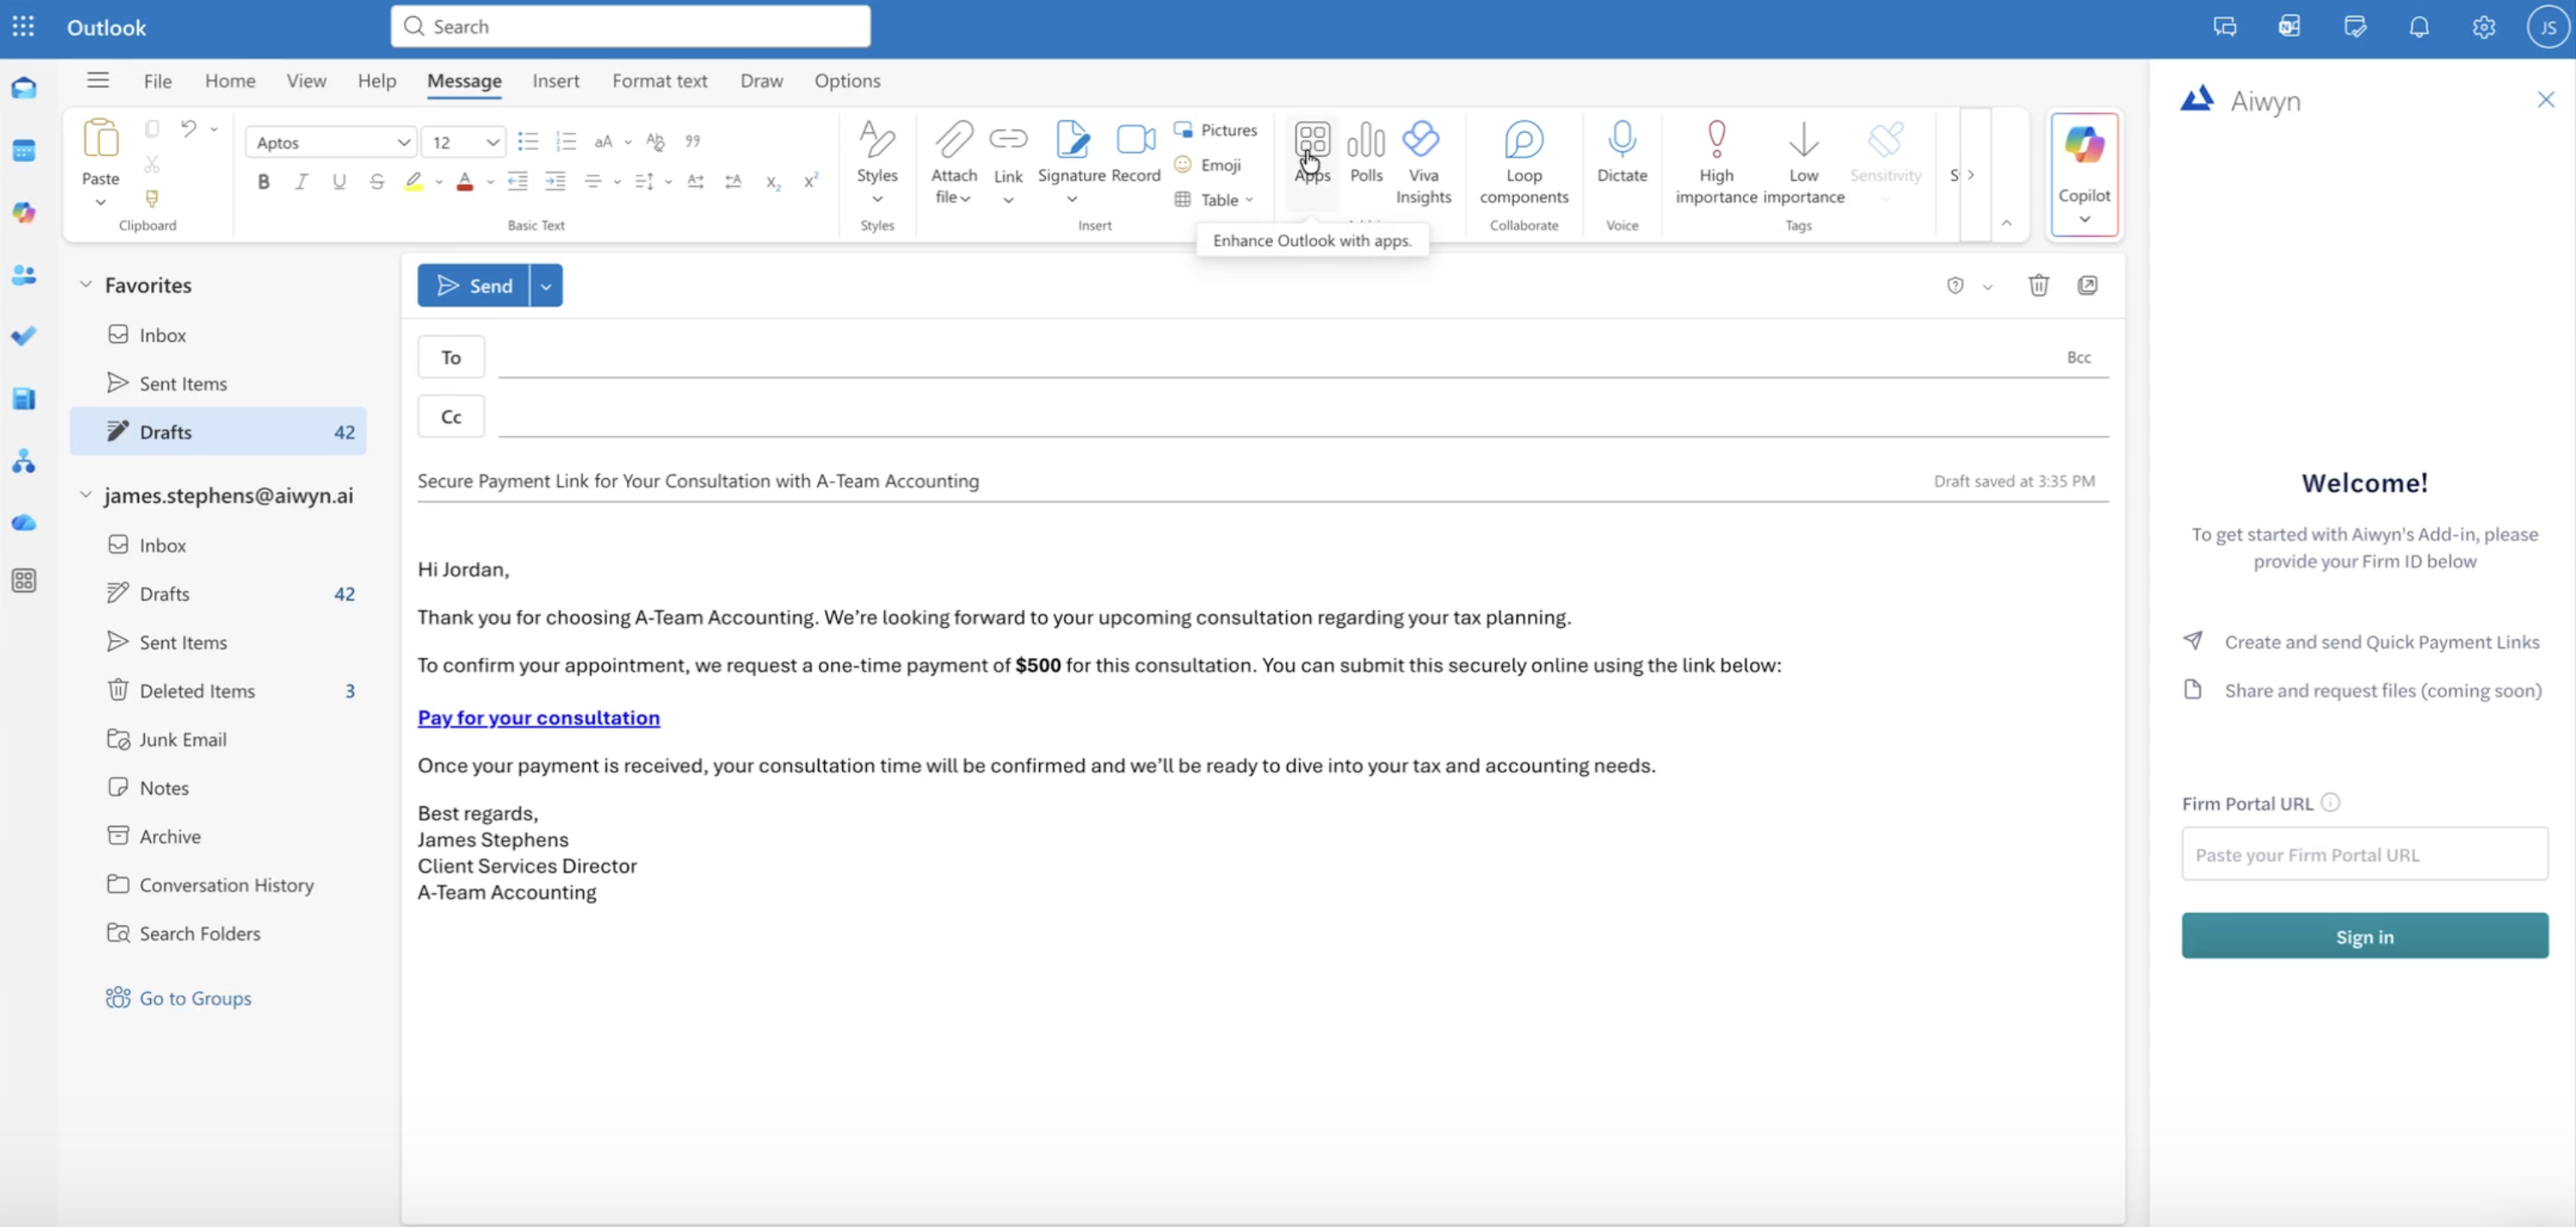Insert a bulleted list

click(x=528, y=141)
